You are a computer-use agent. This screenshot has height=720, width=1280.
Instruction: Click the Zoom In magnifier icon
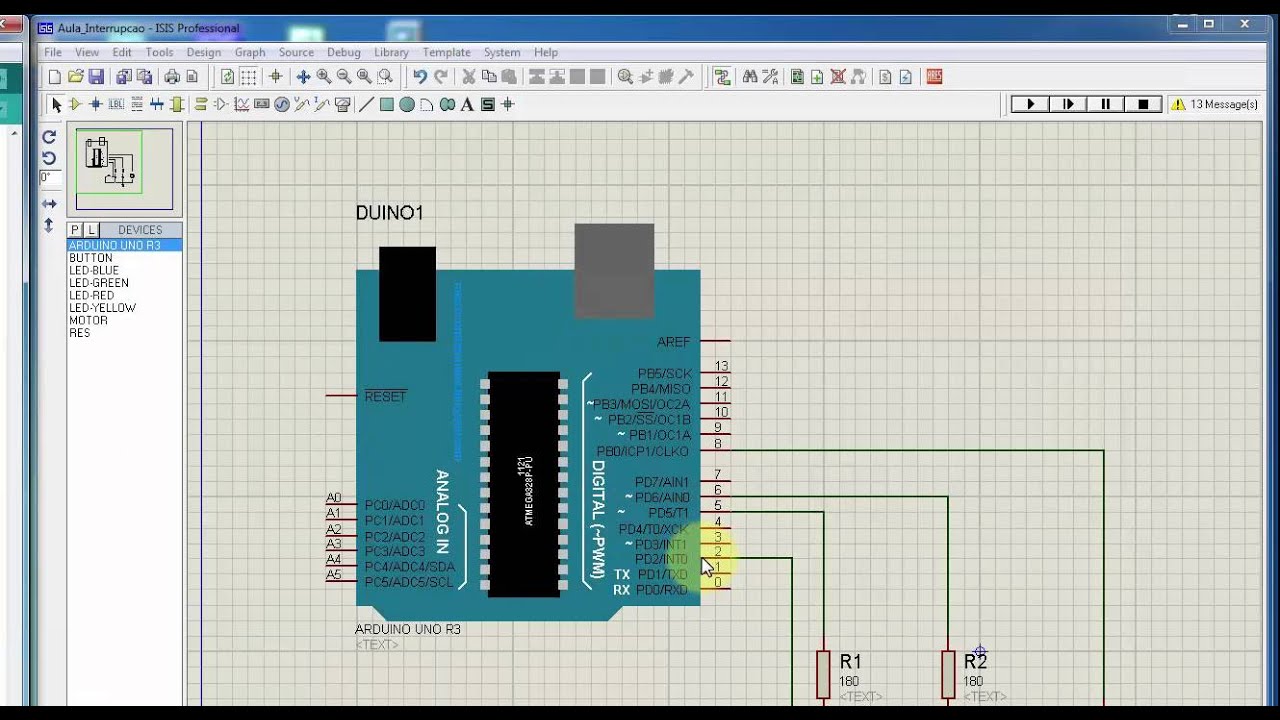coord(324,77)
